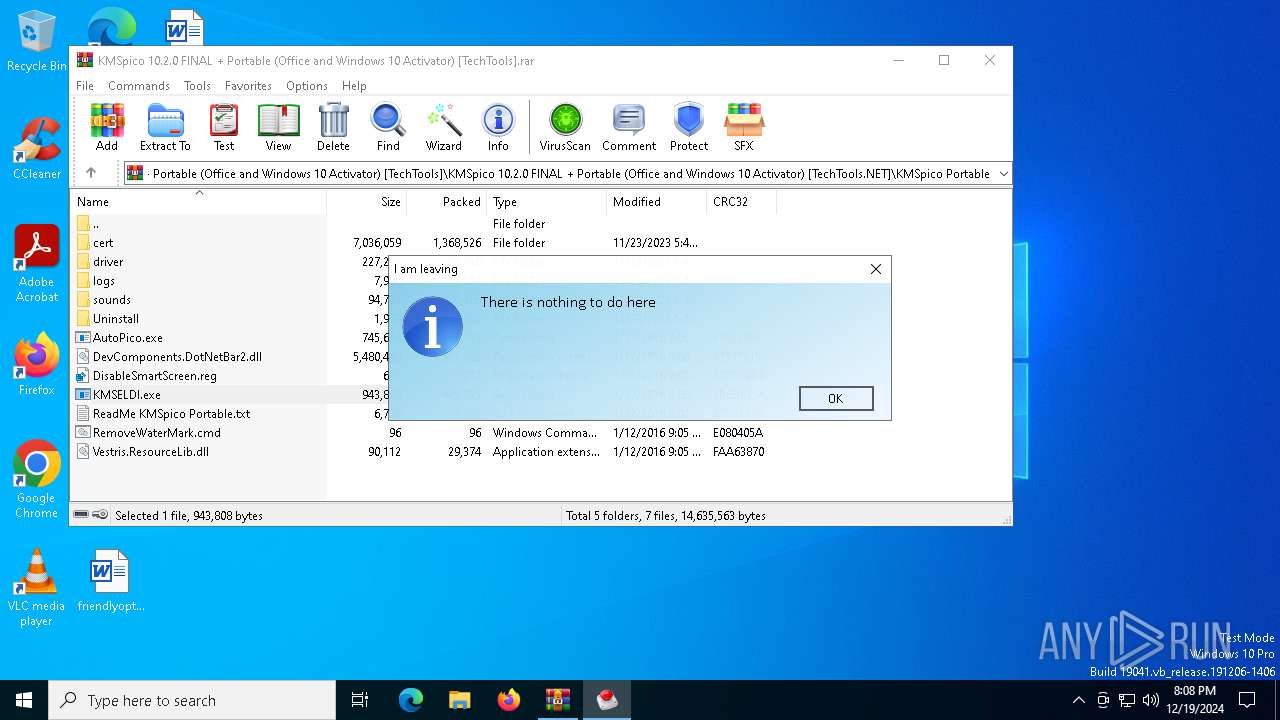Show hidden system tray icons chevron
Viewport: 1280px width, 720px height.
click(1078, 700)
